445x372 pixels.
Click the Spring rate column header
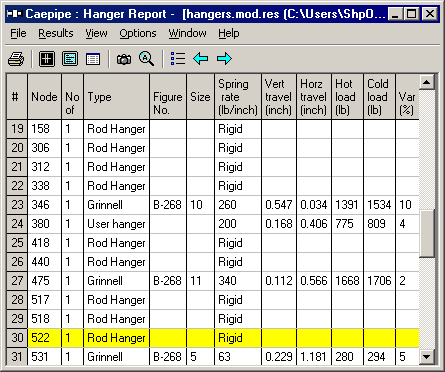point(238,97)
